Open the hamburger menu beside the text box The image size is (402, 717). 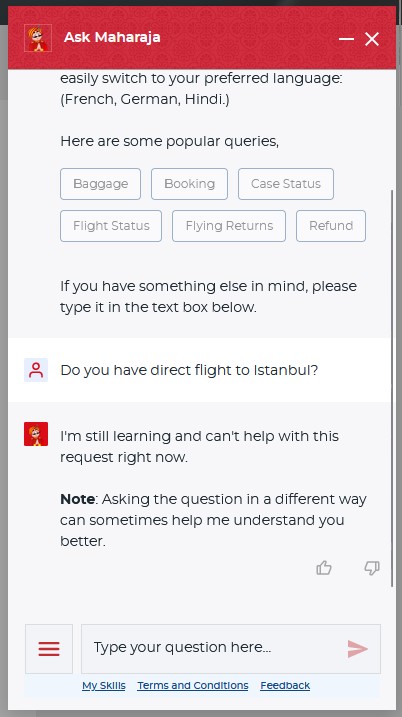click(x=49, y=649)
